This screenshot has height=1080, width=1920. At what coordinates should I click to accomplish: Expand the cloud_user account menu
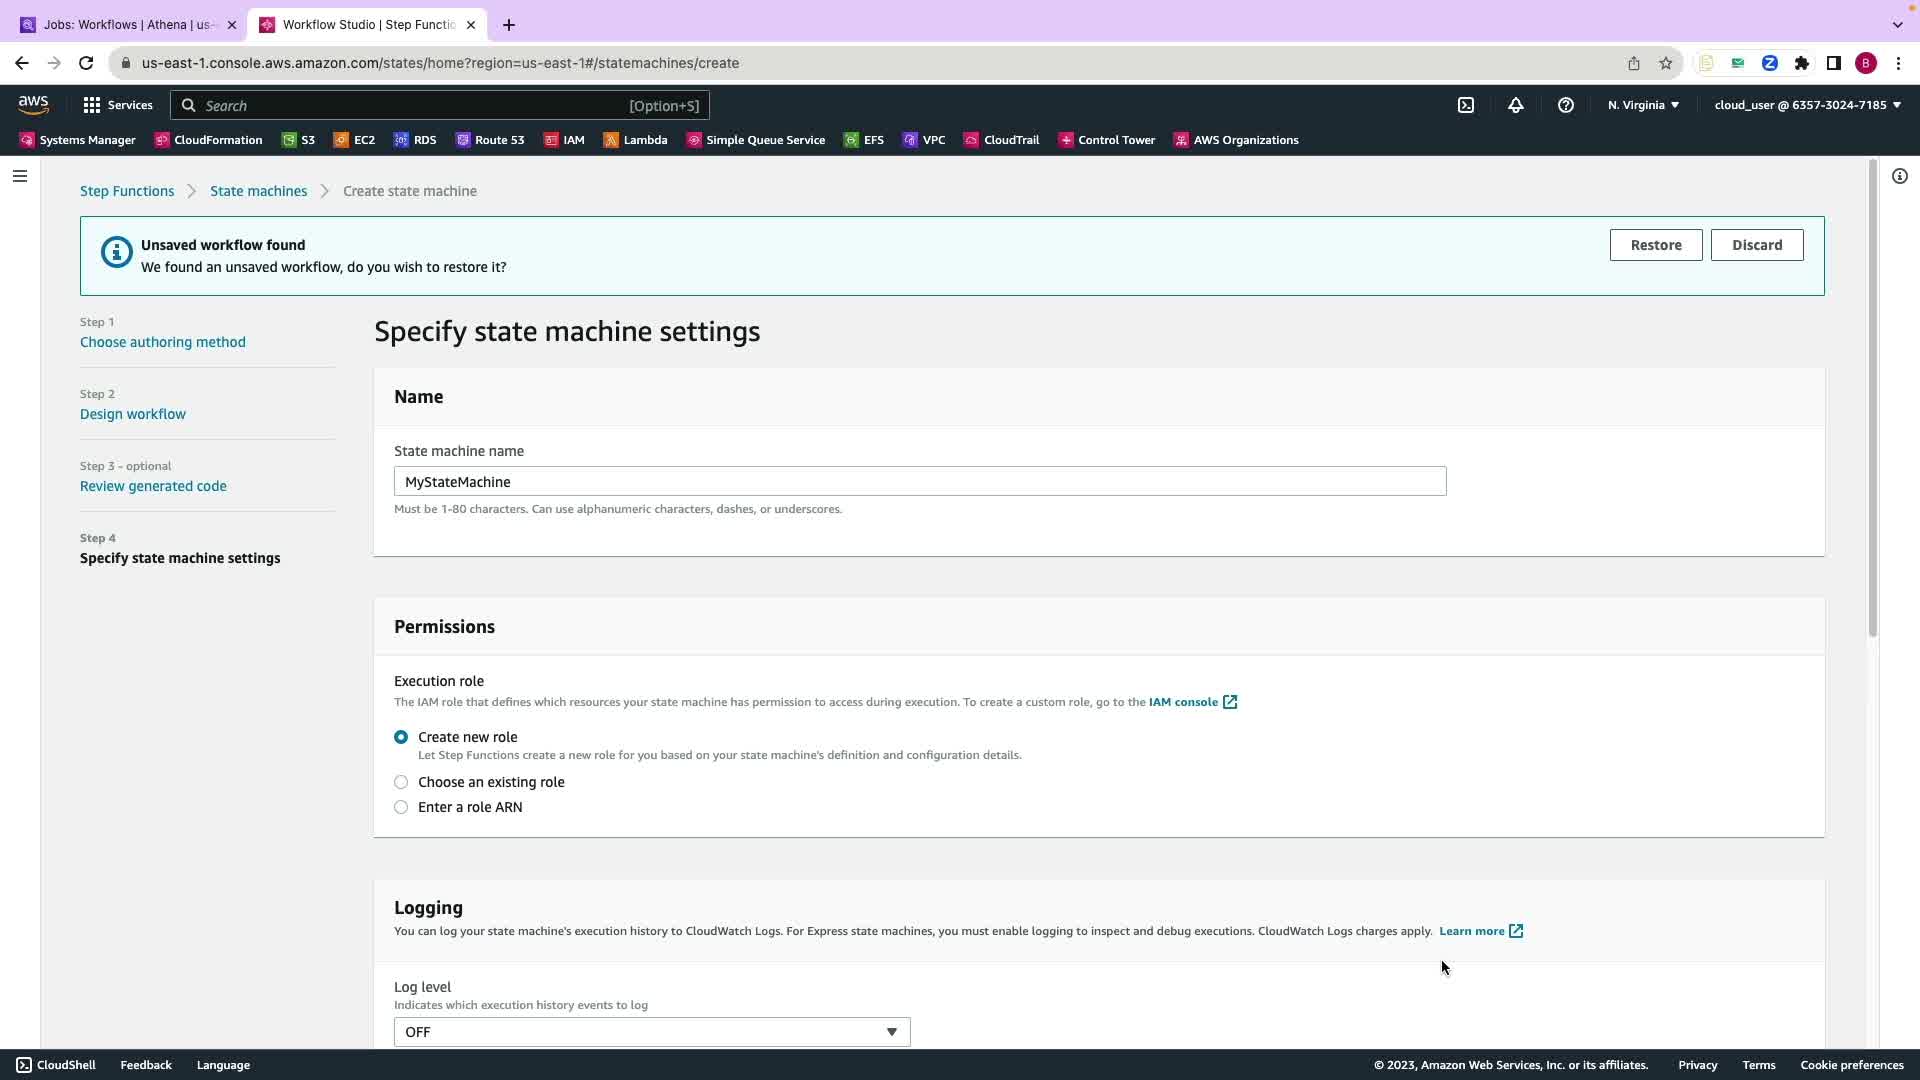pyautogui.click(x=1807, y=105)
